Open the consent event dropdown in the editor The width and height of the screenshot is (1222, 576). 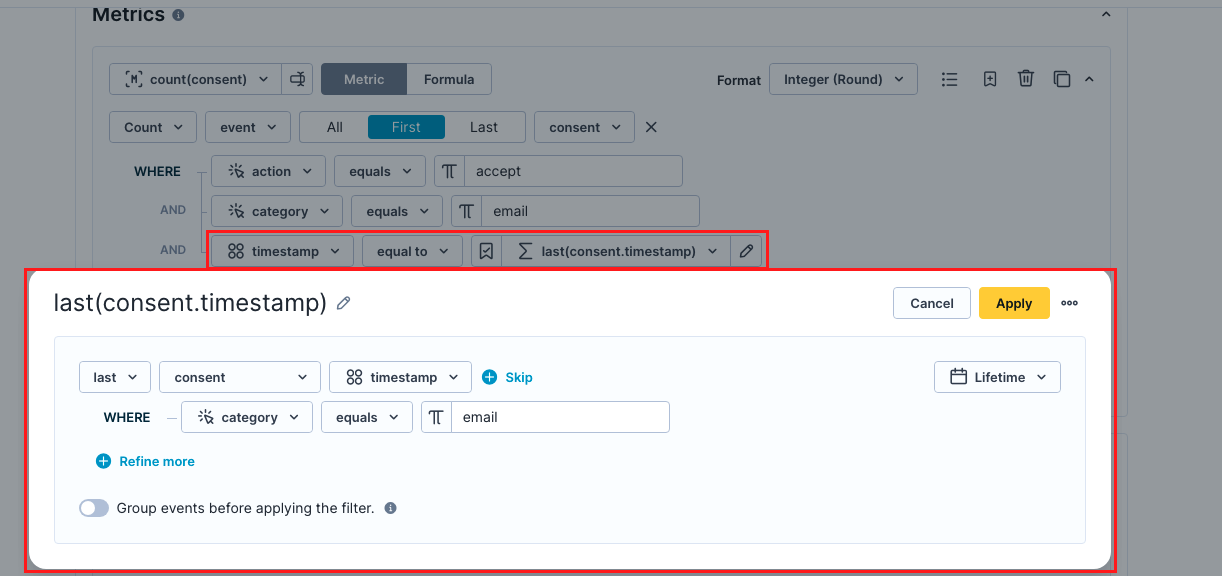pos(240,377)
